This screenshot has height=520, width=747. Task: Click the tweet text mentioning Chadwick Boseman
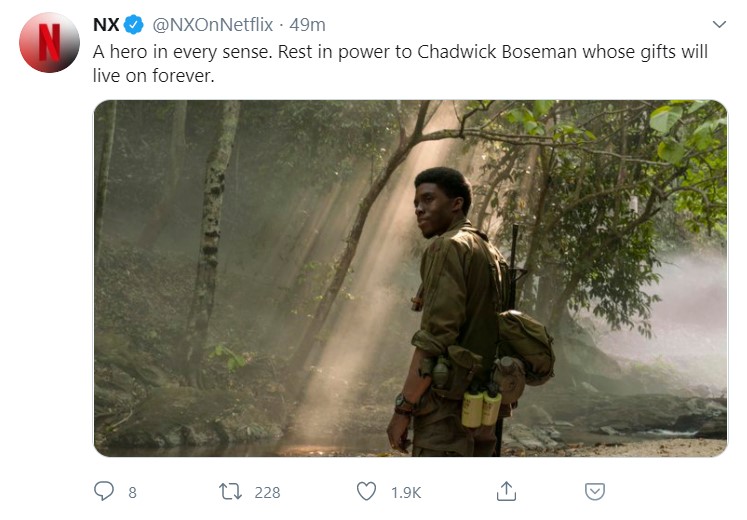[400, 63]
